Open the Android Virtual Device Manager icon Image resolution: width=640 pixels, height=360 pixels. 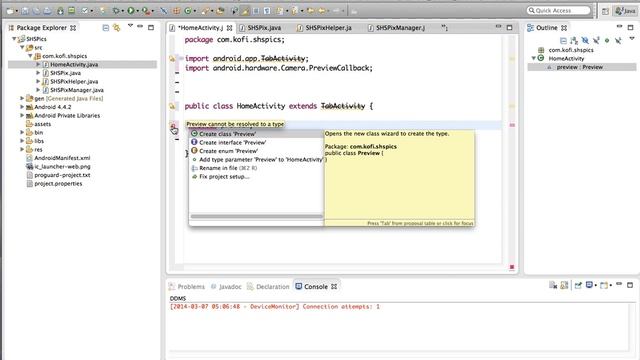[x=71, y=11]
